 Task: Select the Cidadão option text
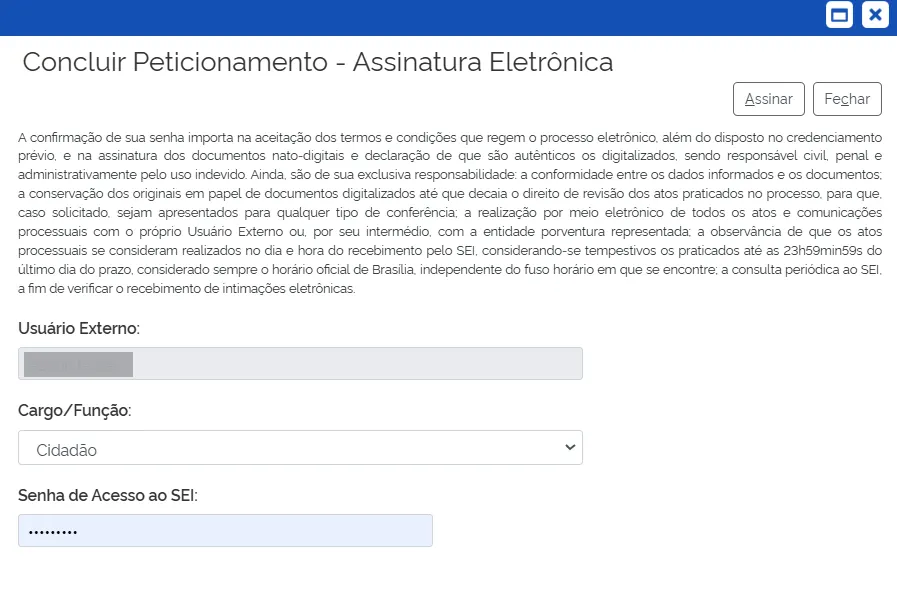click(67, 450)
